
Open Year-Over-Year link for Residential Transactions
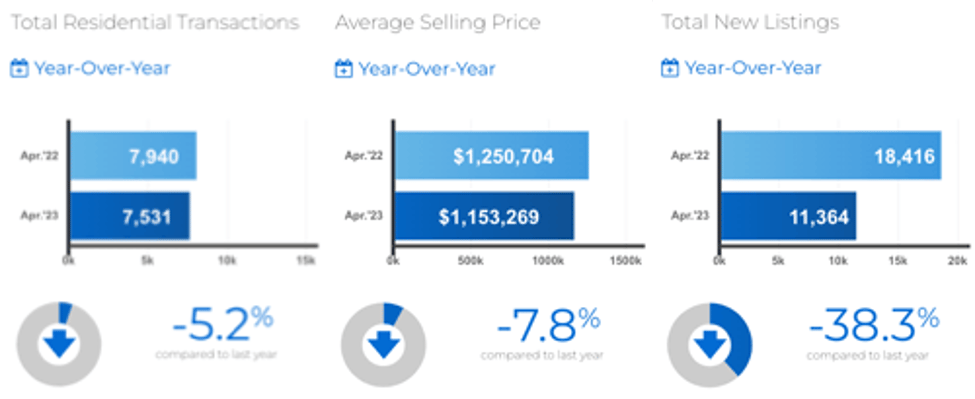[102, 68]
